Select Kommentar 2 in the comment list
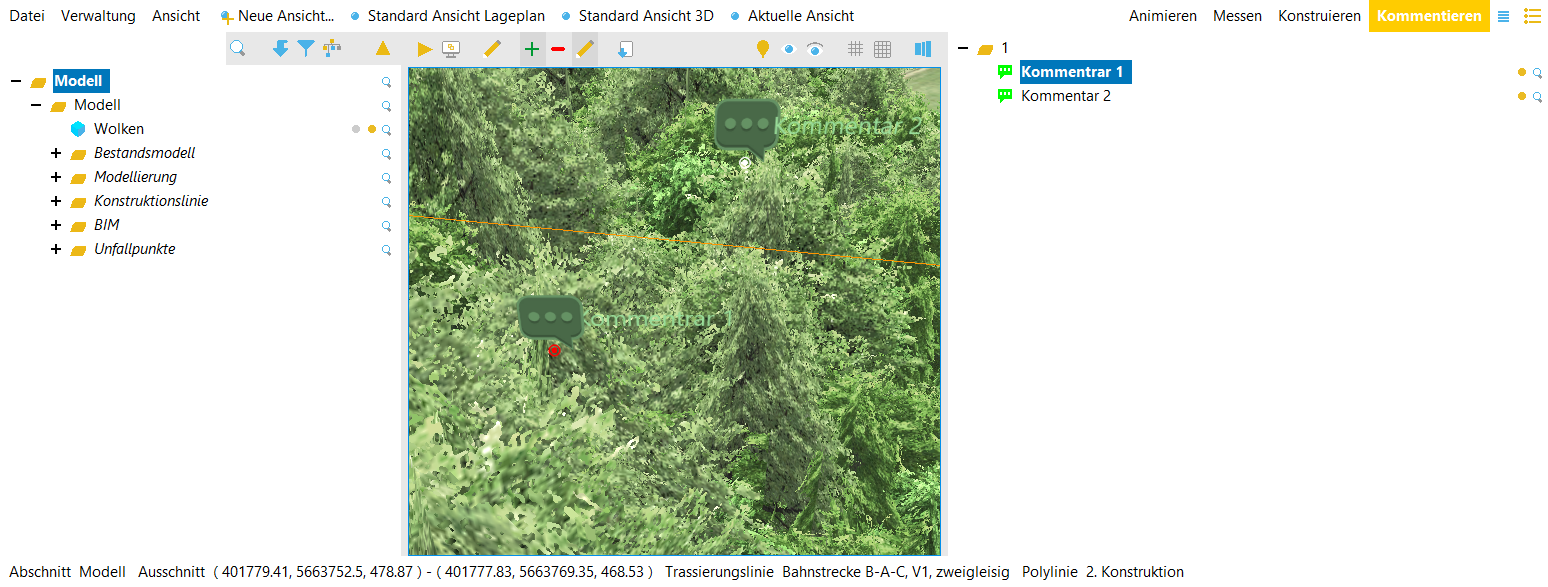Image resolution: width=1548 pixels, height=587 pixels. pos(1065,96)
